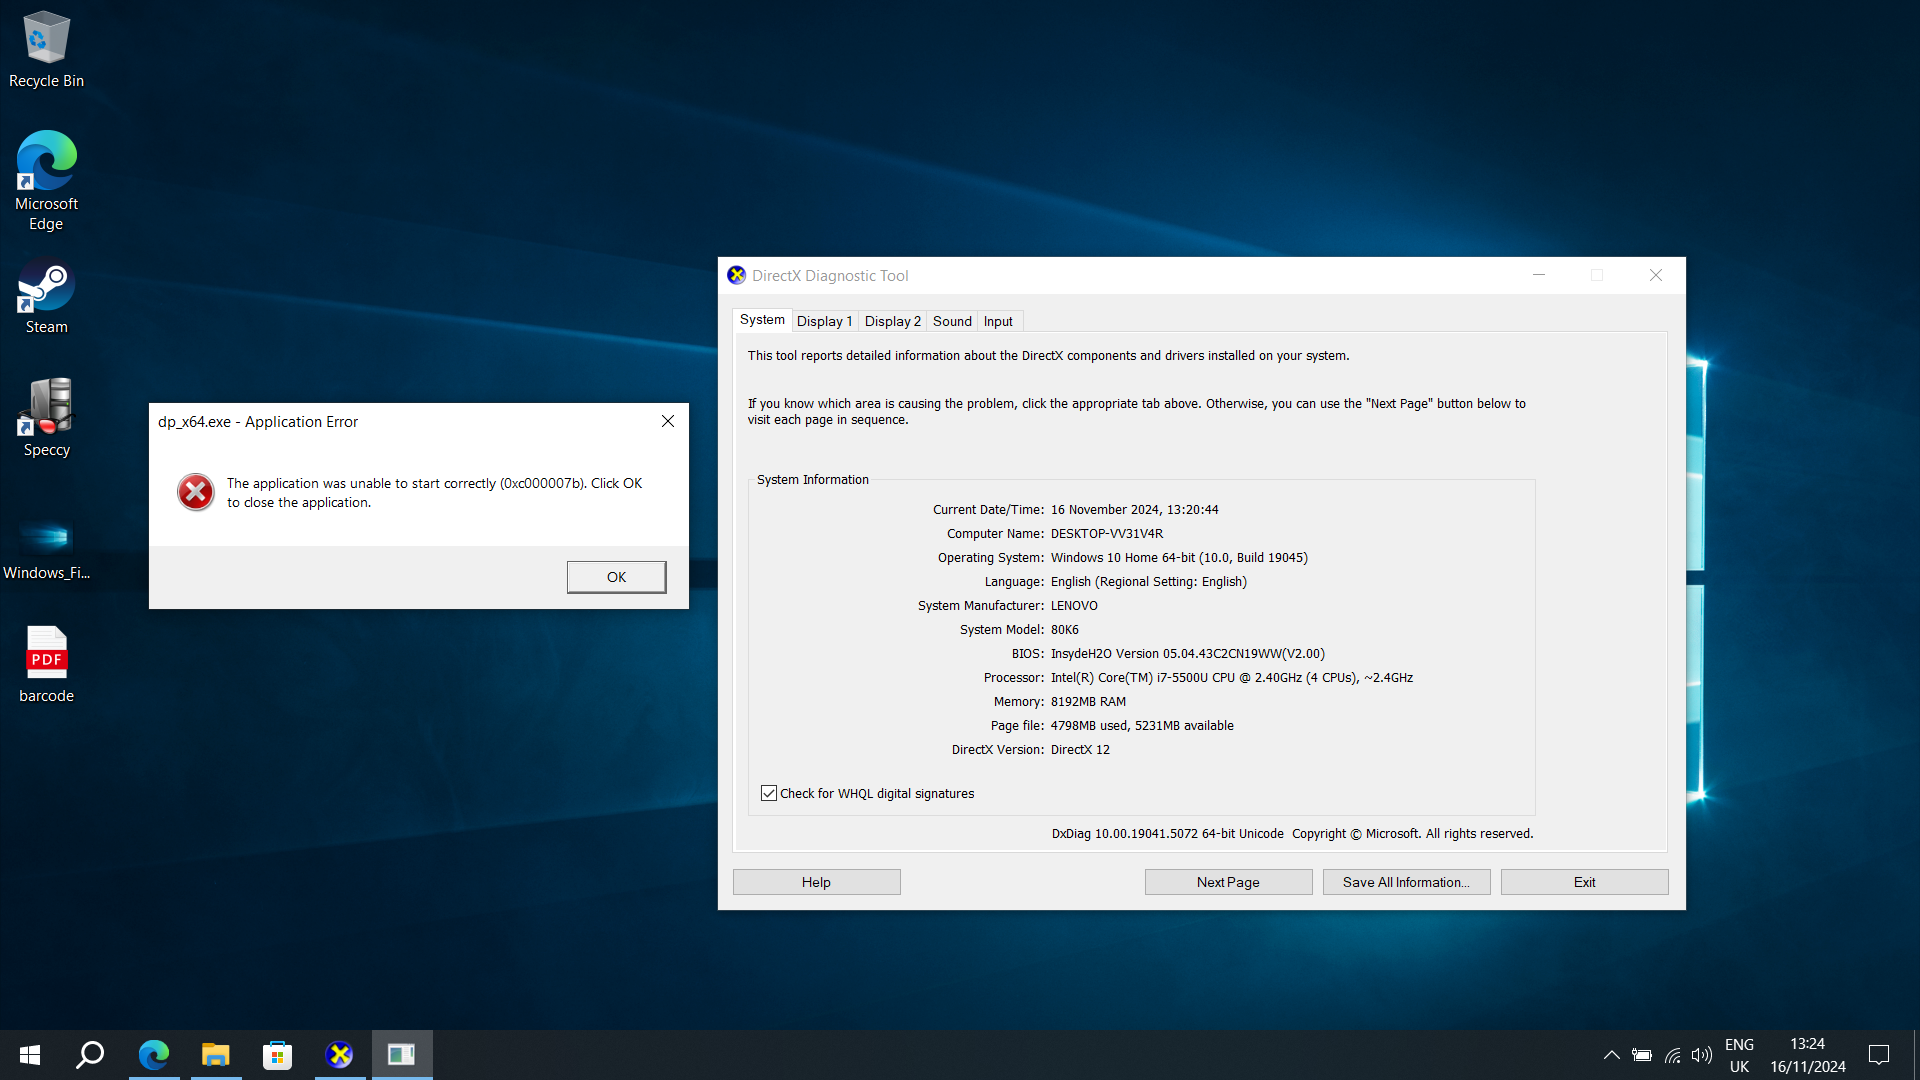This screenshot has height=1080, width=1920.
Task: Click the Current Date/Time value 16 November 2024
Action: [x=1134, y=510]
